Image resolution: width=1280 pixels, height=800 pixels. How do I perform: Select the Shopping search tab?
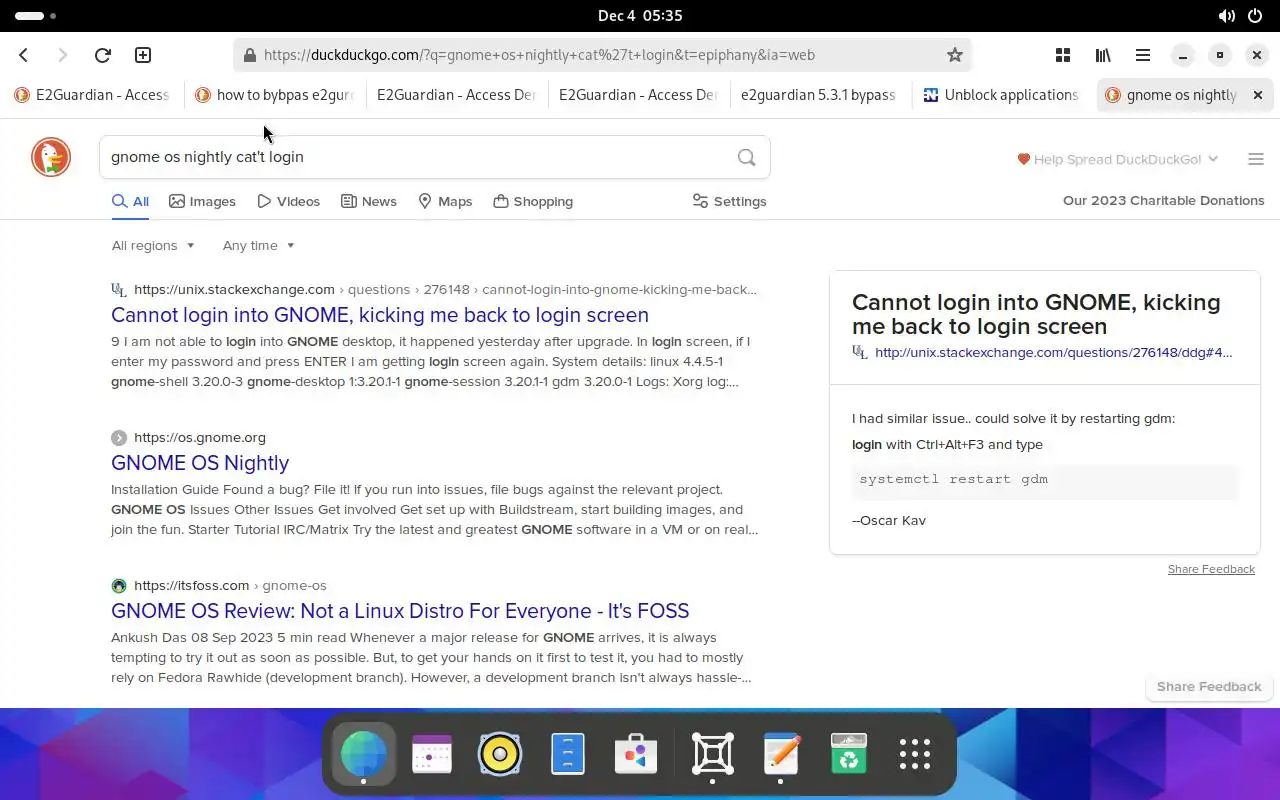click(x=533, y=201)
